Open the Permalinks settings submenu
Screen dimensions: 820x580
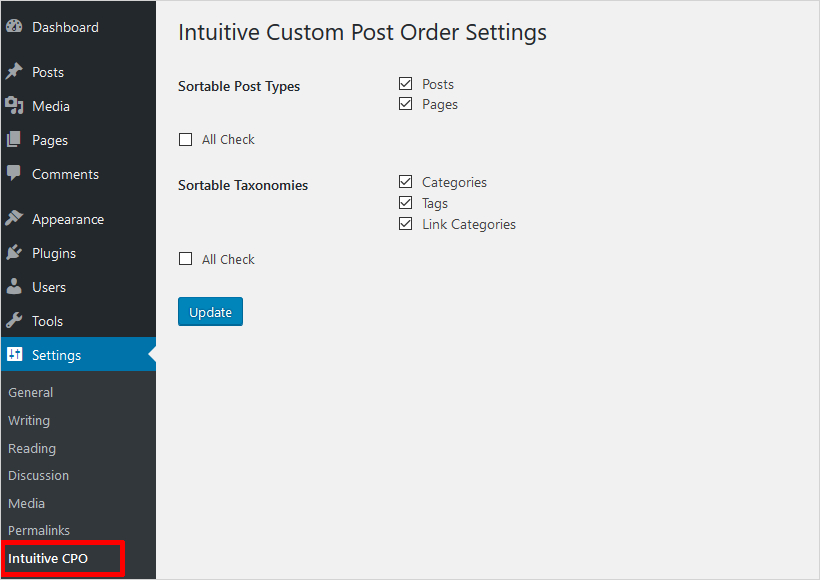[39, 530]
